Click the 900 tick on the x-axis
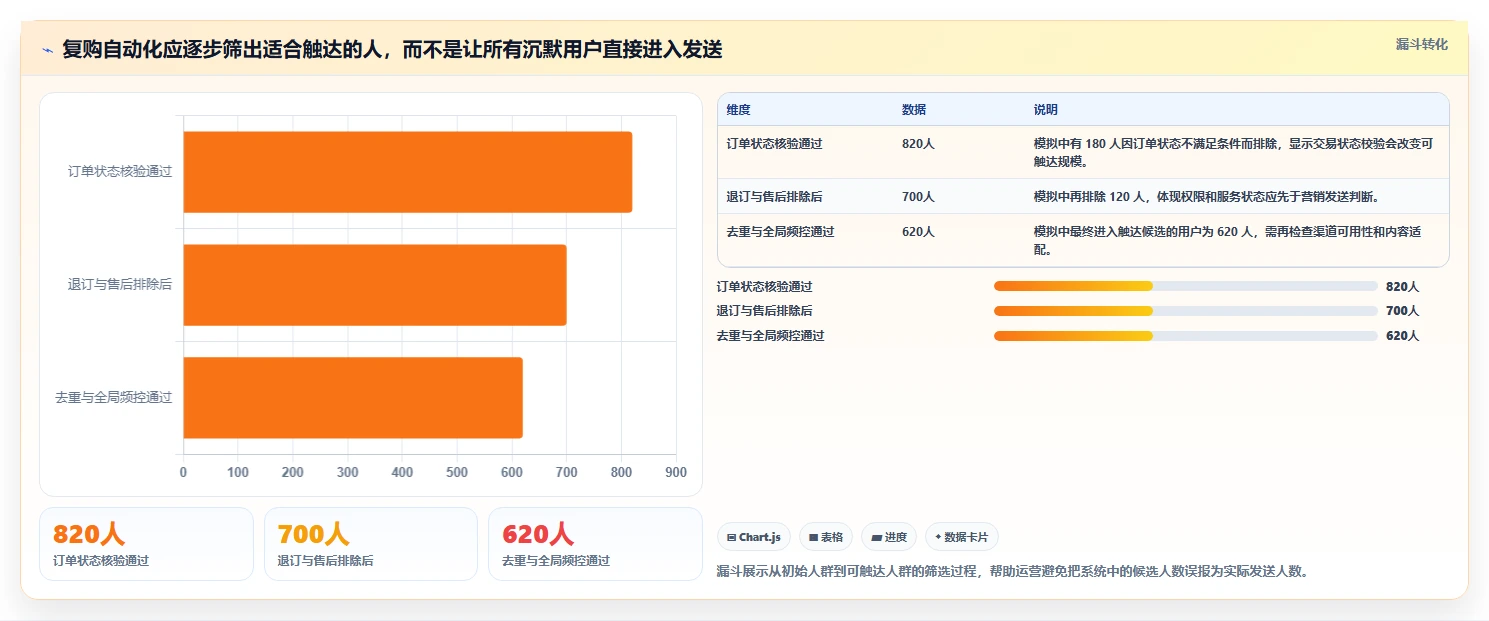This screenshot has height=621, width=1489. (676, 472)
